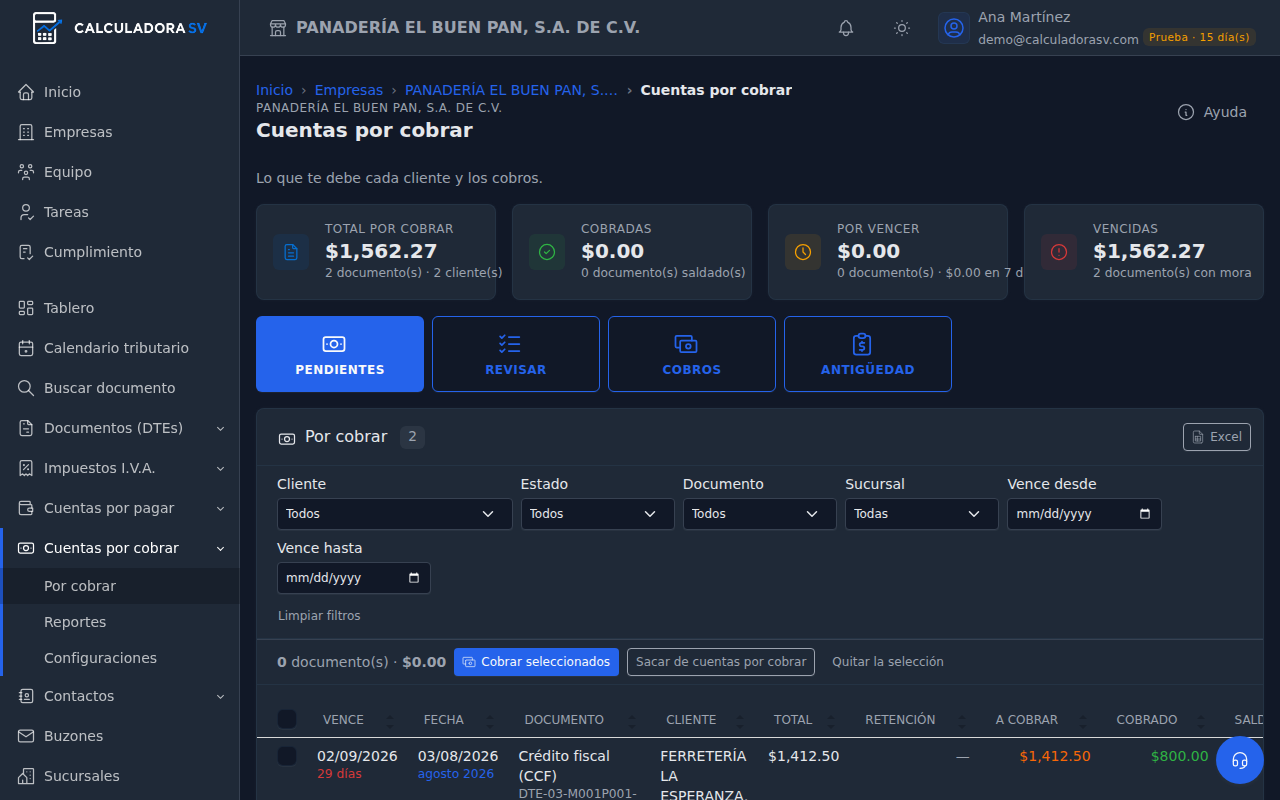The image size is (1280, 800).
Task: Switch to the Antigüedad tab
Action: tap(868, 354)
